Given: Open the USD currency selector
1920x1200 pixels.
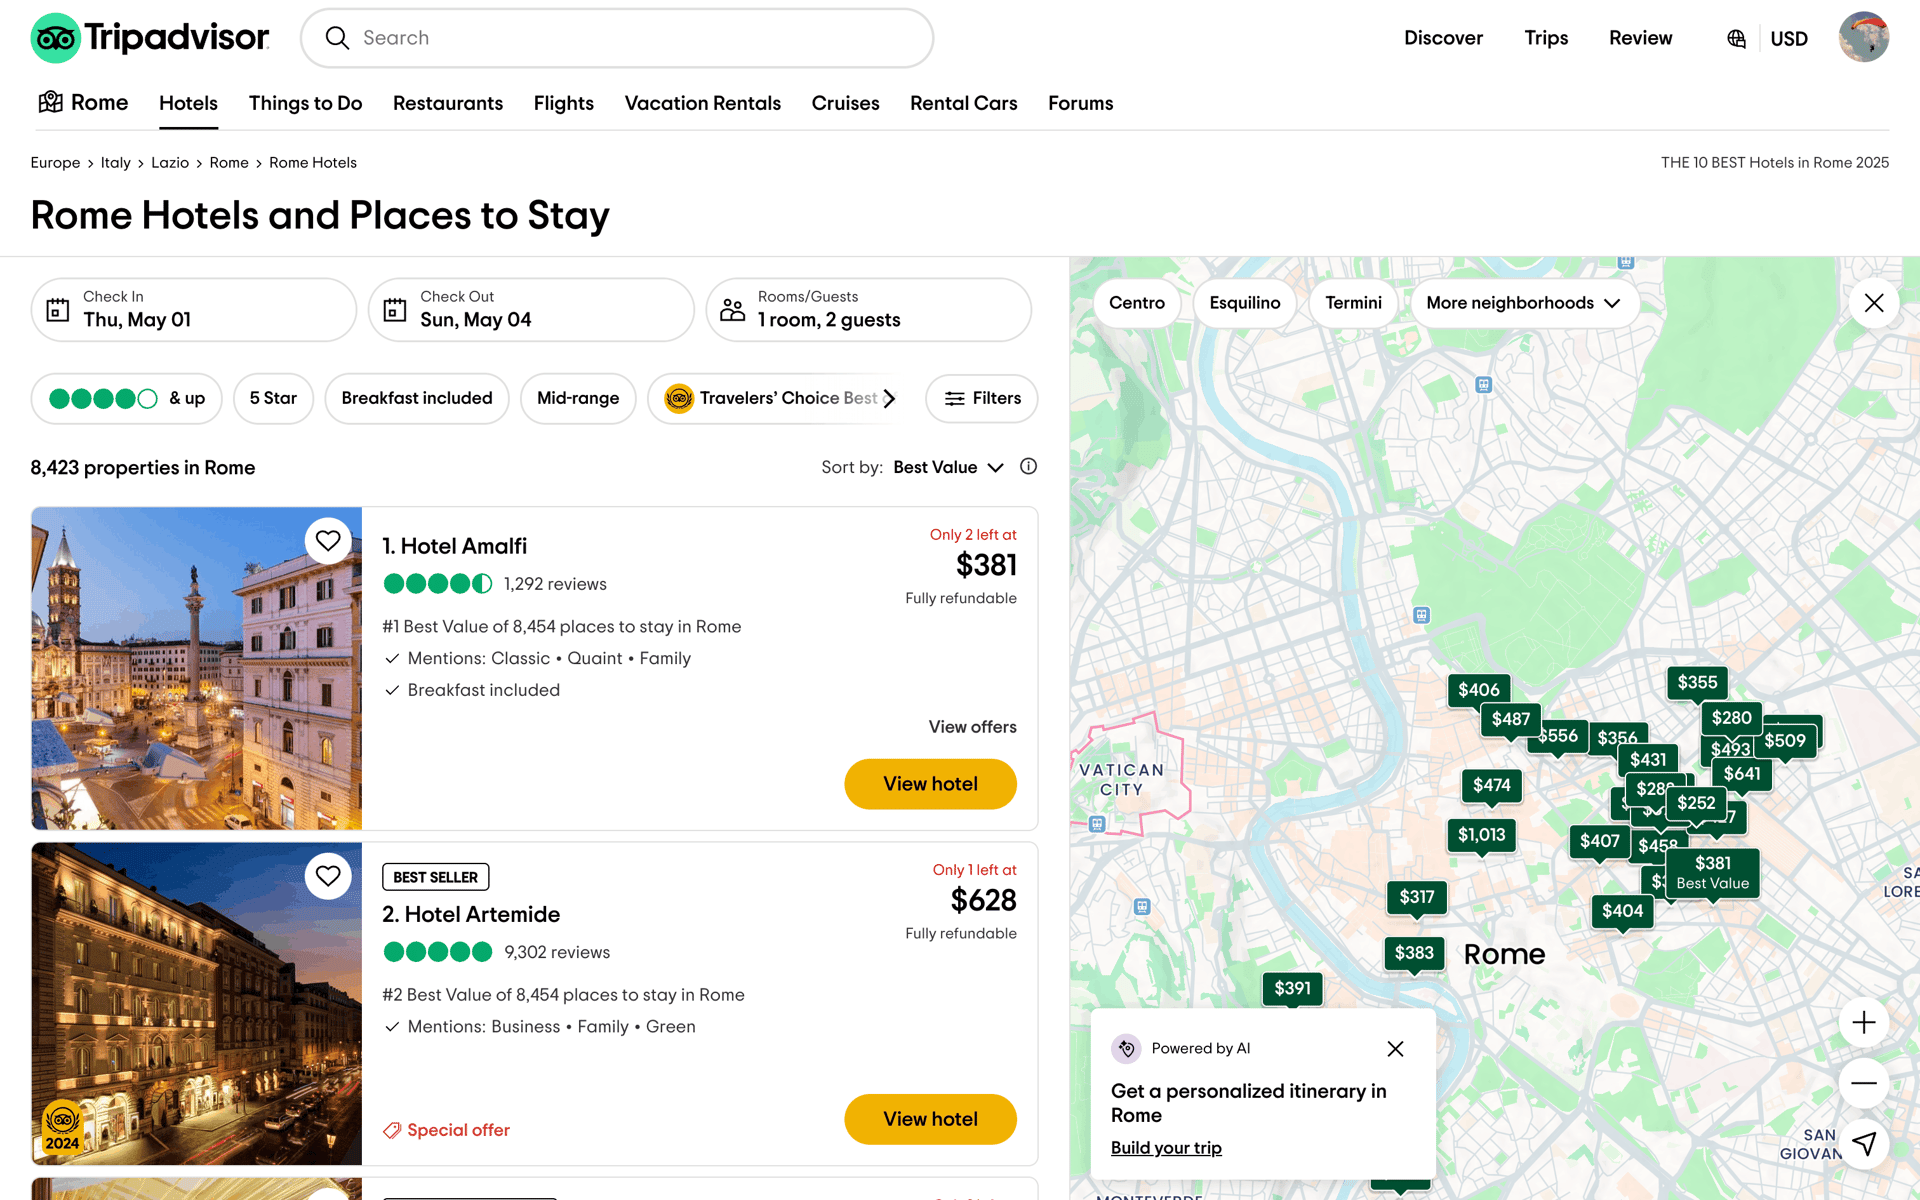Looking at the screenshot, I should (x=1788, y=39).
